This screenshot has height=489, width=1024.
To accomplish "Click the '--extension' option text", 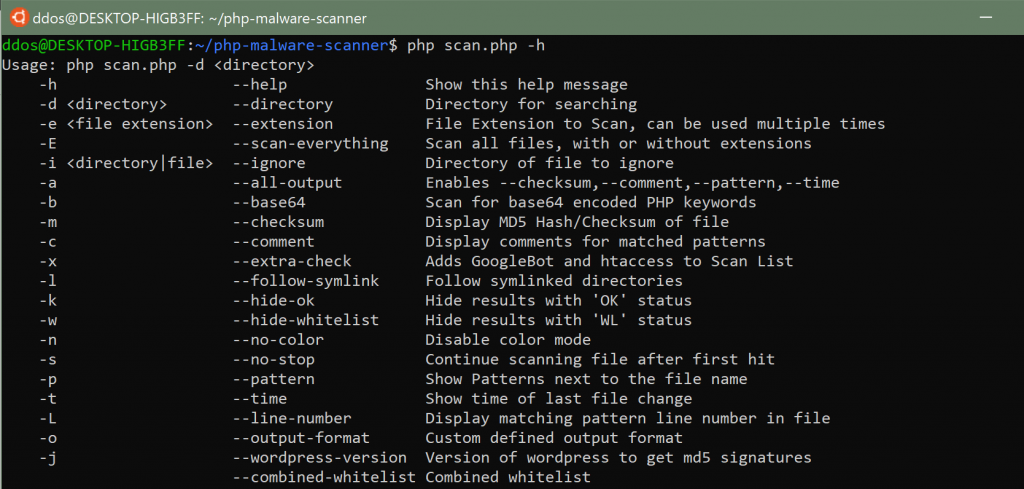I will (283, 124).
